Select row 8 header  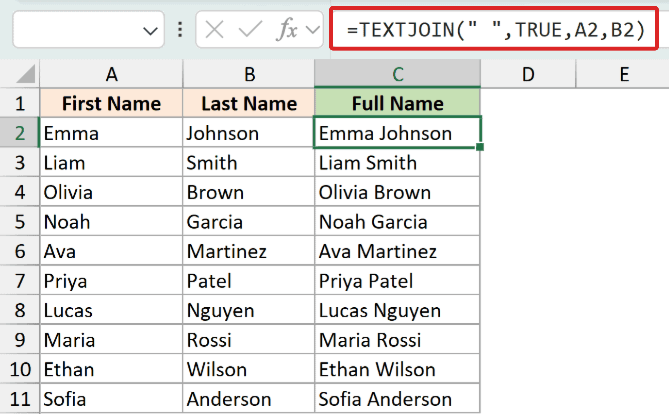pos(20,310)
